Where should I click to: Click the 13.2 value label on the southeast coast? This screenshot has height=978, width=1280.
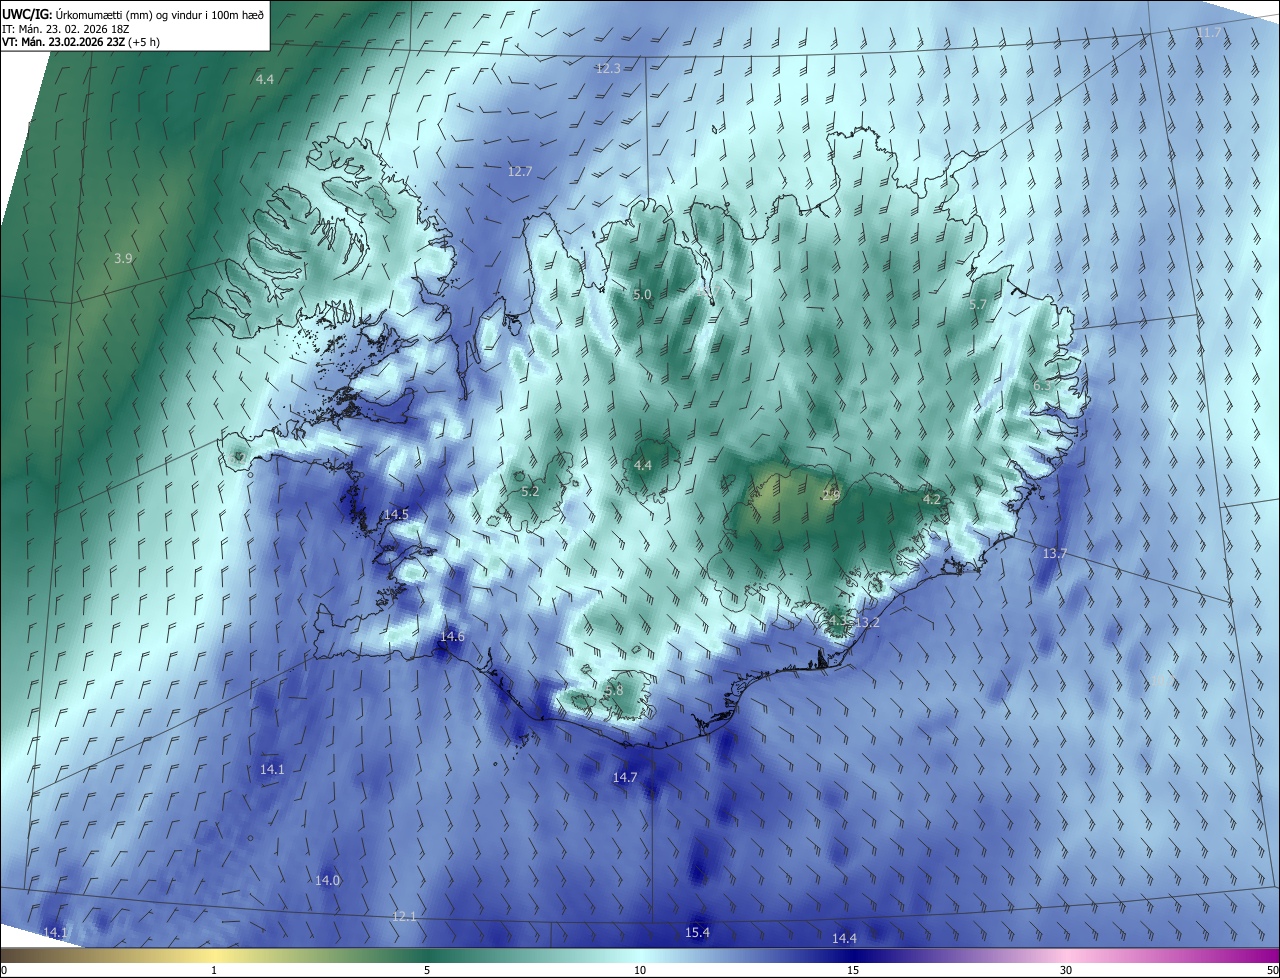pyautogui.click(x=867, y=623)
